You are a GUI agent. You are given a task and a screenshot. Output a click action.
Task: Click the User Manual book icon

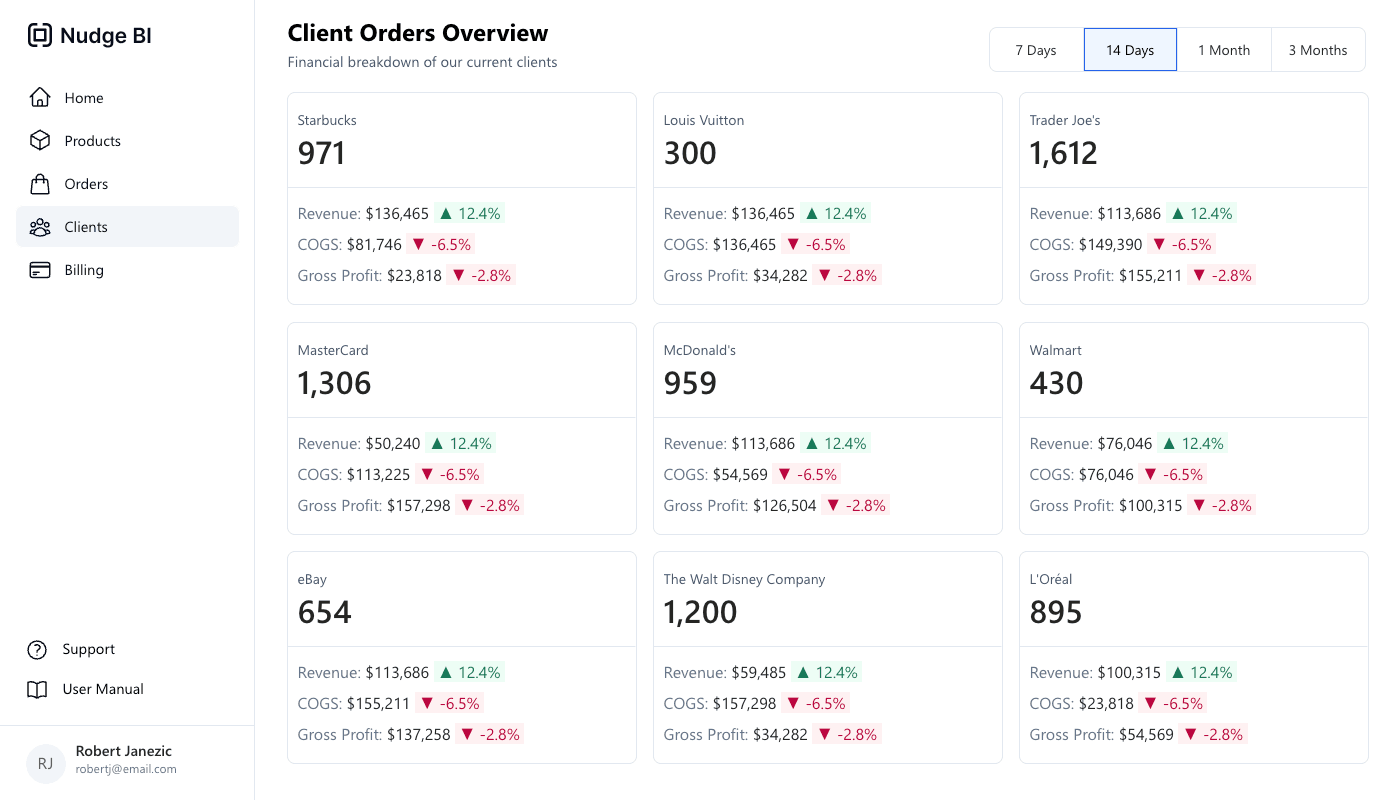click(x=37, y=690)
